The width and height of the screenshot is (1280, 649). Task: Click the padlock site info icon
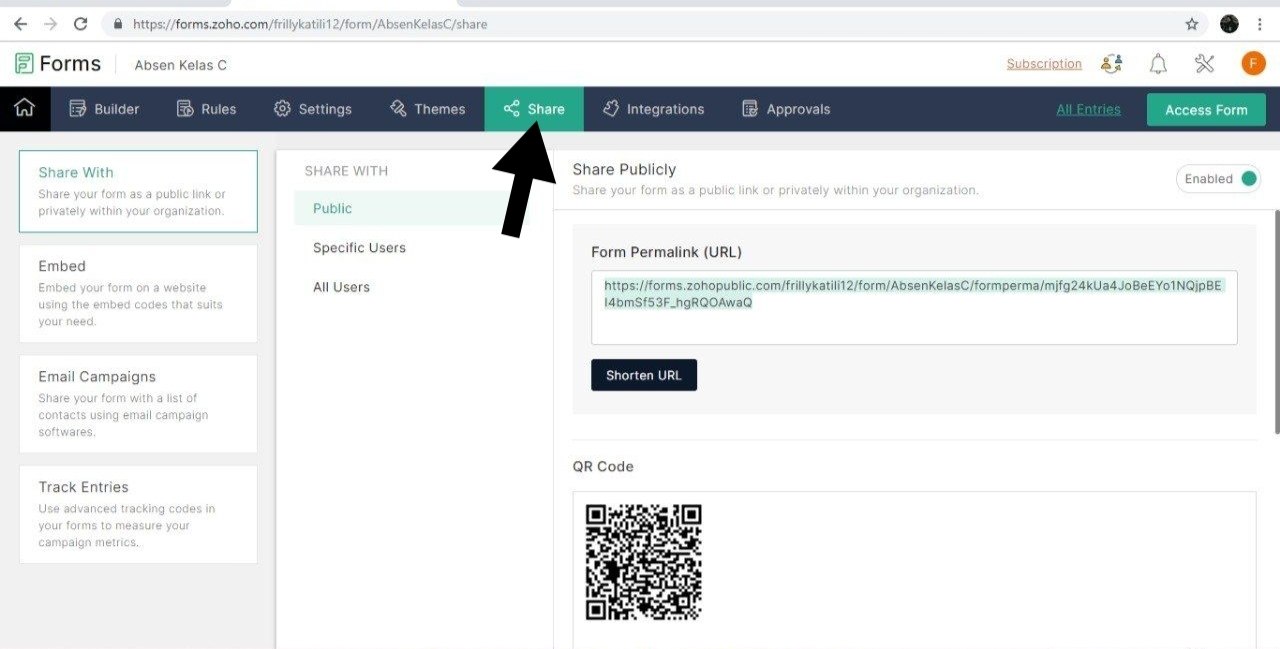pyautogui.click(x=118, y=24)
